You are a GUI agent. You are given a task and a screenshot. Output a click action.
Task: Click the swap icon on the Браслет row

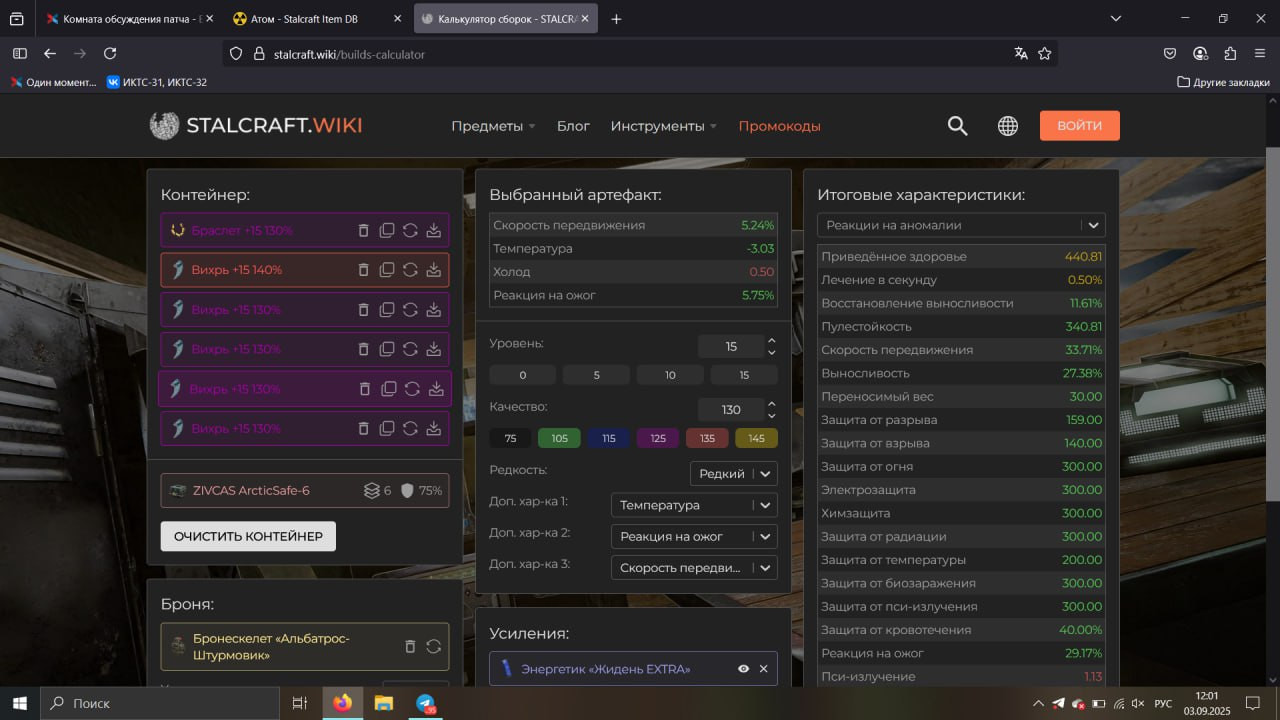pos(410,230)
